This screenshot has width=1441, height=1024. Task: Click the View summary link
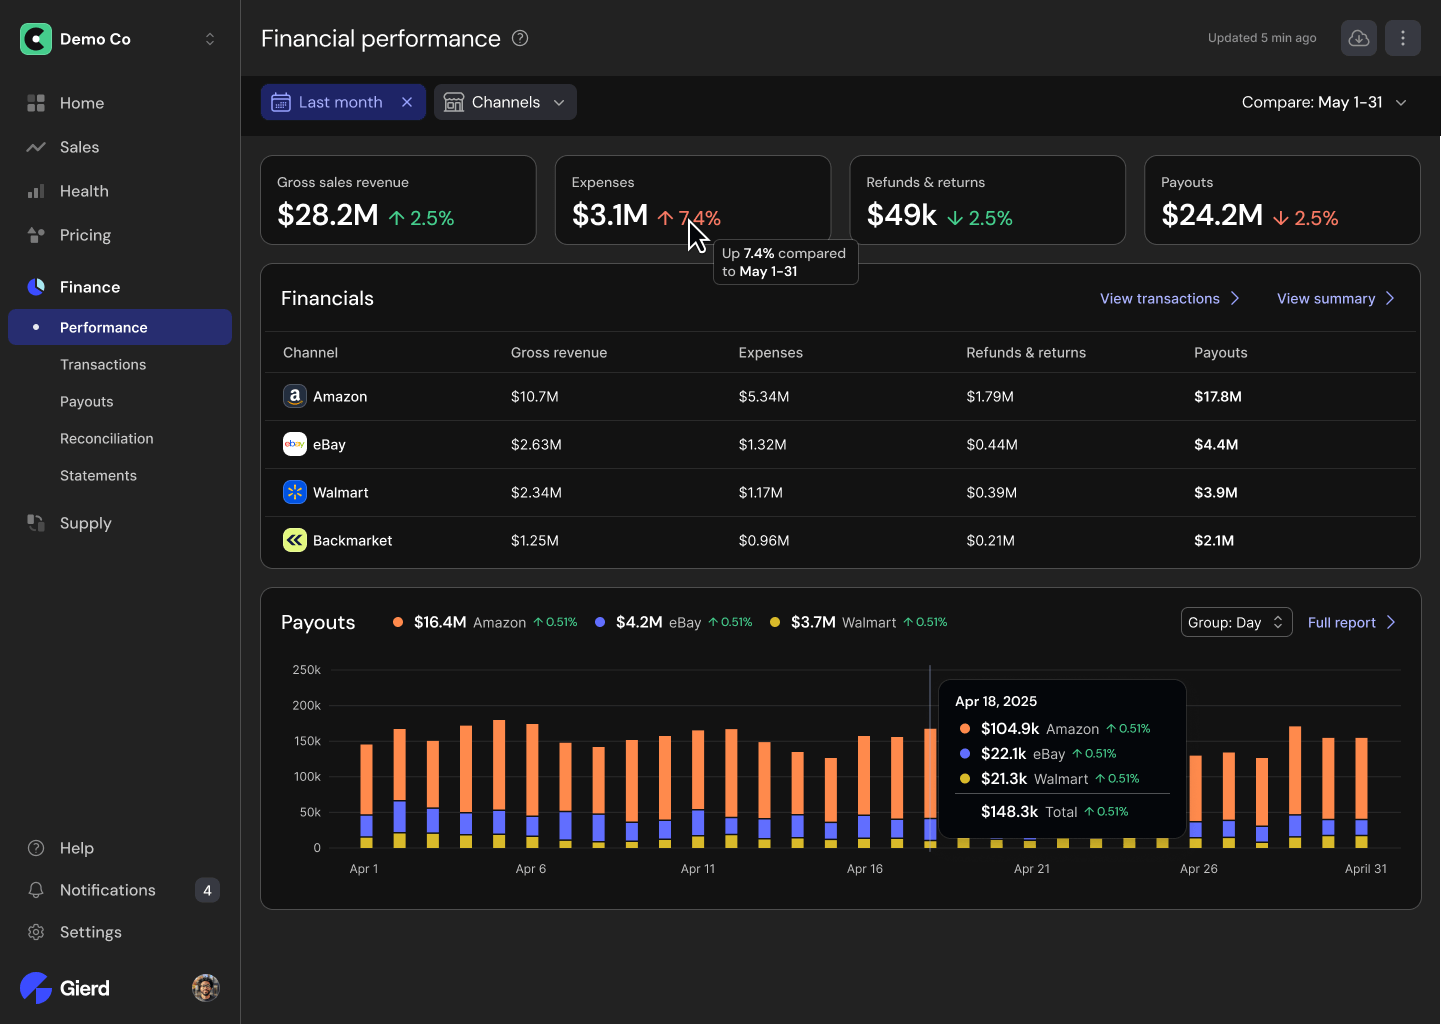click(x=1327, y=298)
